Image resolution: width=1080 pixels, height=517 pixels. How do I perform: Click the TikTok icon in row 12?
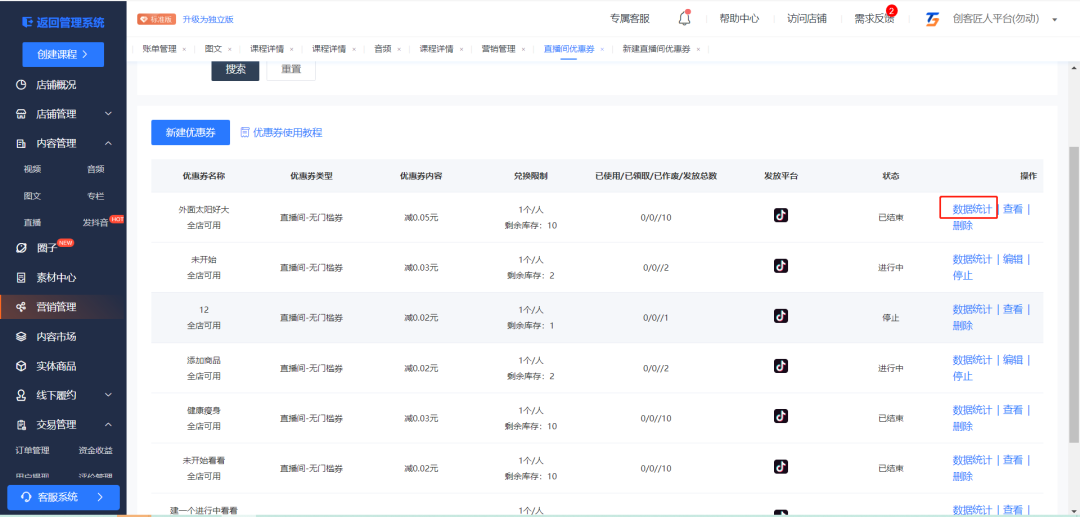click(x=780, y=316)
